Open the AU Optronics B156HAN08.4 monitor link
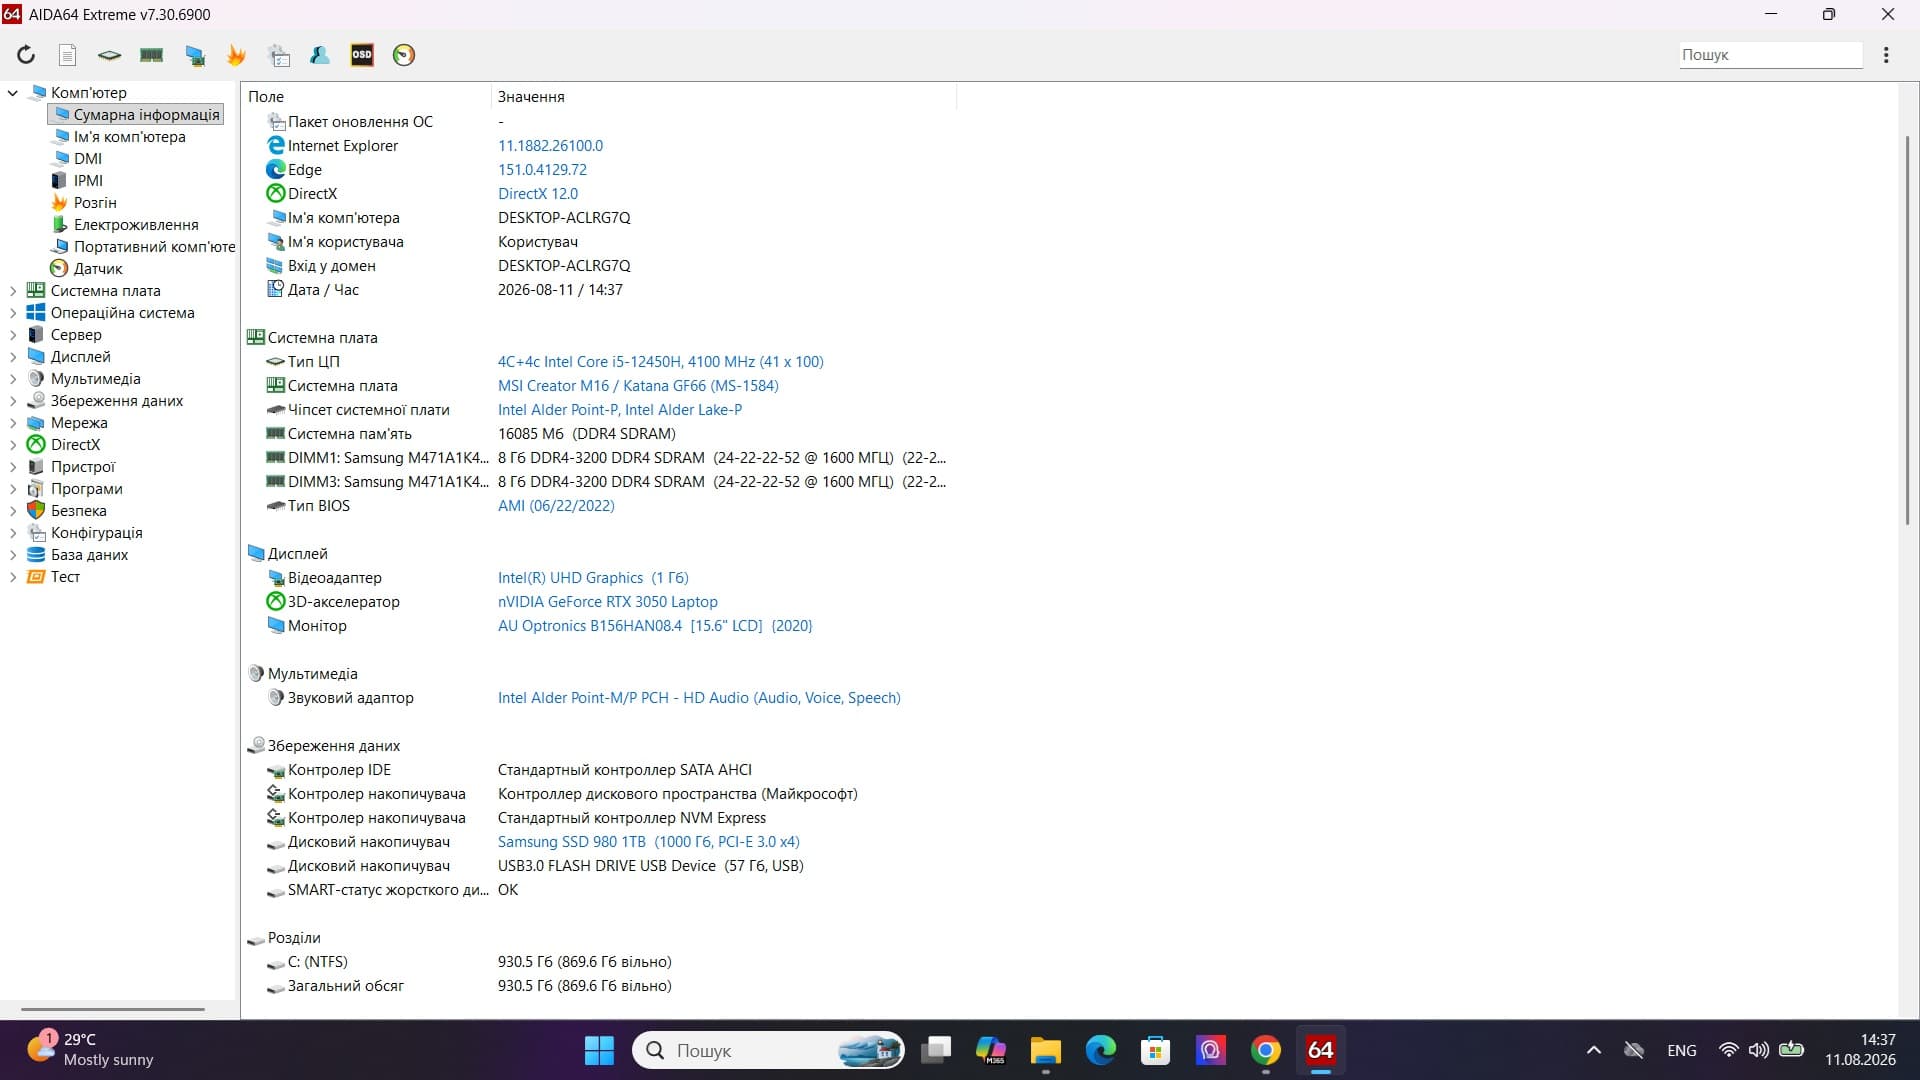The height and width of the screenshot is (1080, 1920). click(x=655, y=626)
